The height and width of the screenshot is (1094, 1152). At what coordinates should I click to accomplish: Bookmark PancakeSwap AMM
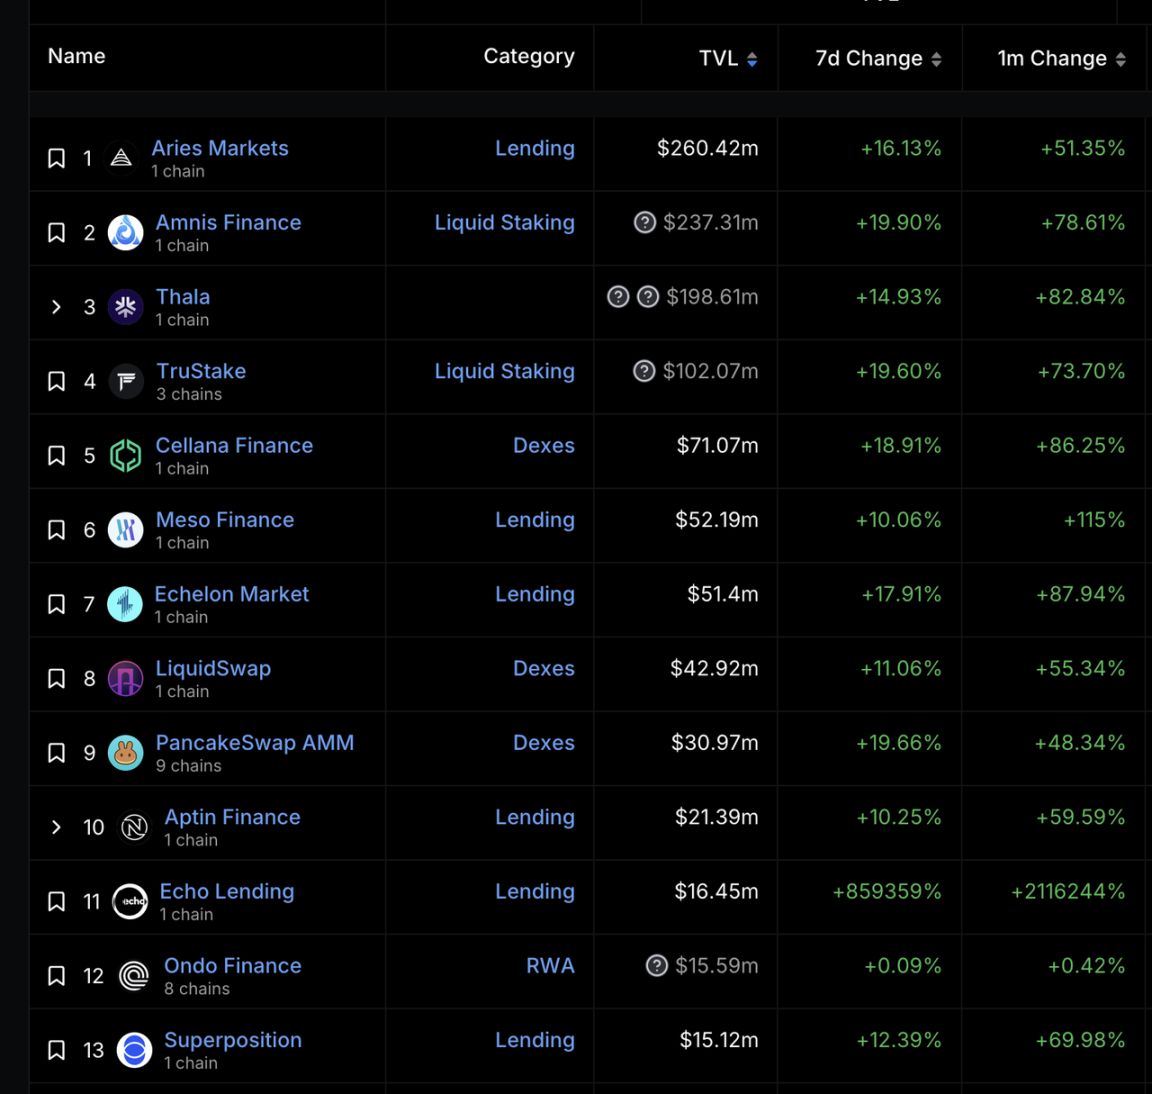(x=57, y=752)
